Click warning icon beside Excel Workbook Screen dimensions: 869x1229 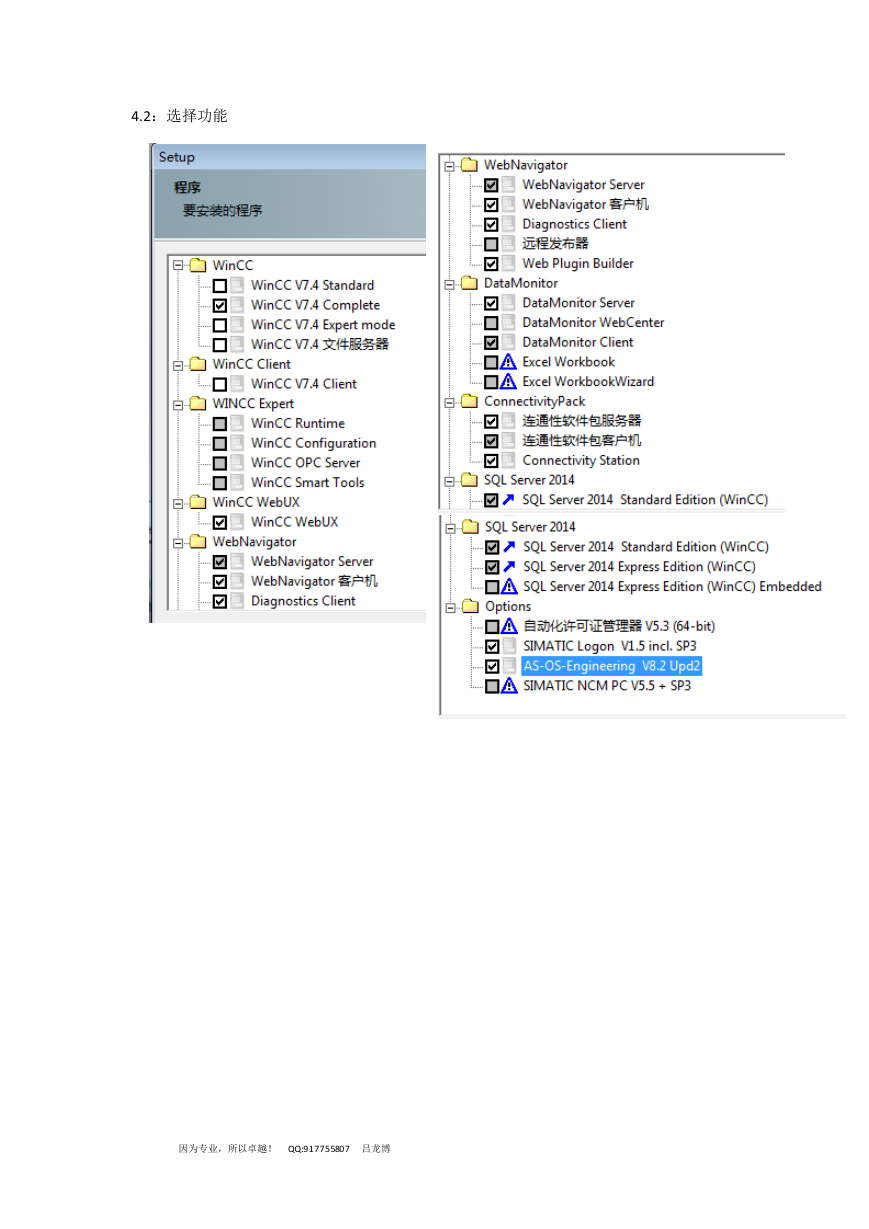click(509, 362)
